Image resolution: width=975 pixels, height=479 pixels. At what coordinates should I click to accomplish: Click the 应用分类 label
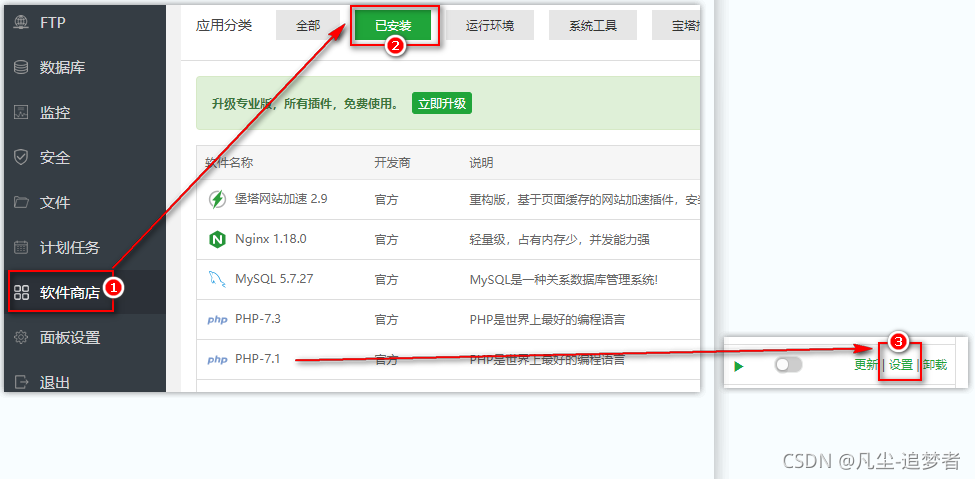point(224,26)
